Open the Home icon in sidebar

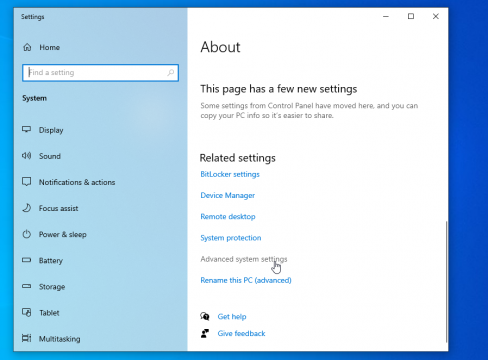(x=27, y=47)
